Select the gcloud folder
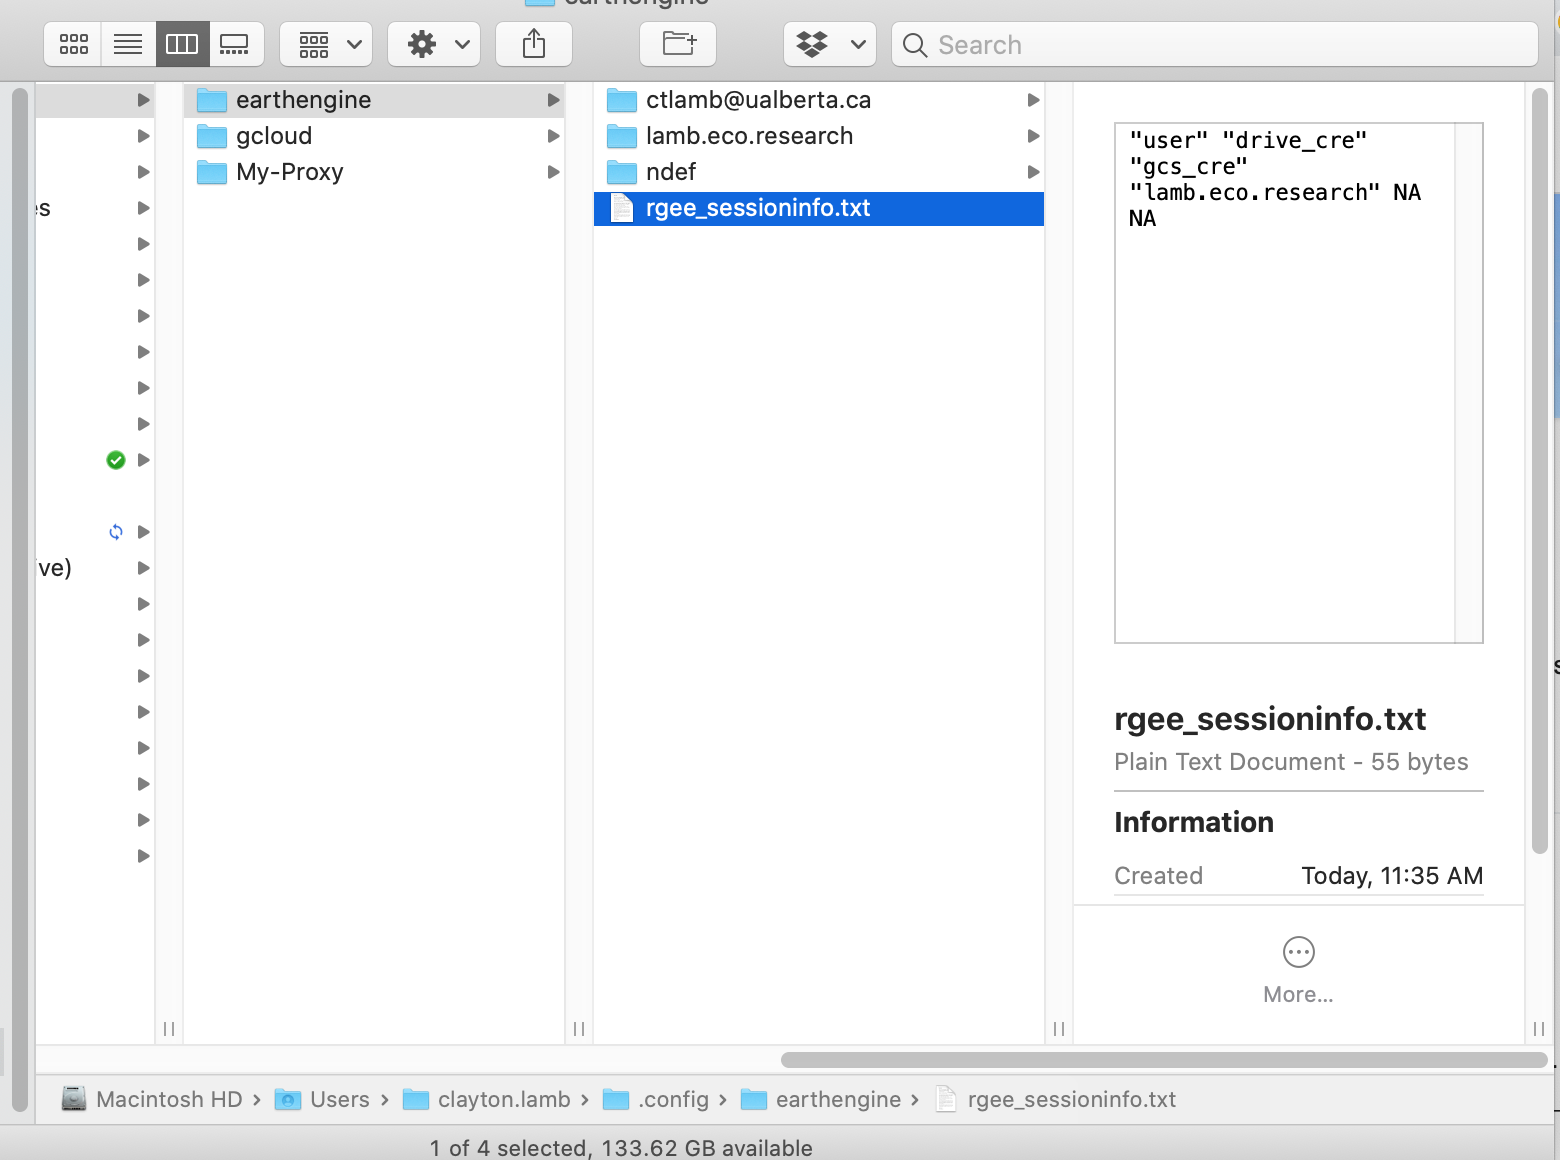 pyautogui.click(x=275, y=136)
